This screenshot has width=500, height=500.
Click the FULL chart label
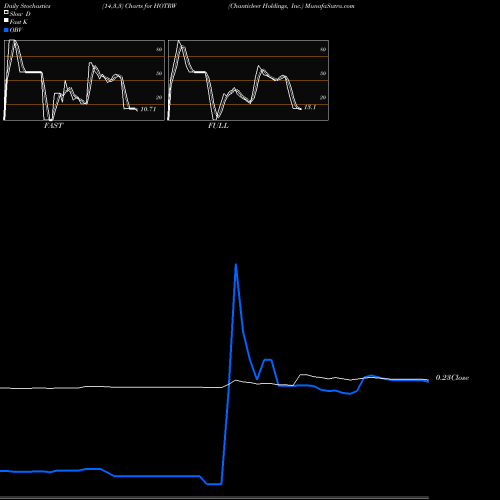218,125
